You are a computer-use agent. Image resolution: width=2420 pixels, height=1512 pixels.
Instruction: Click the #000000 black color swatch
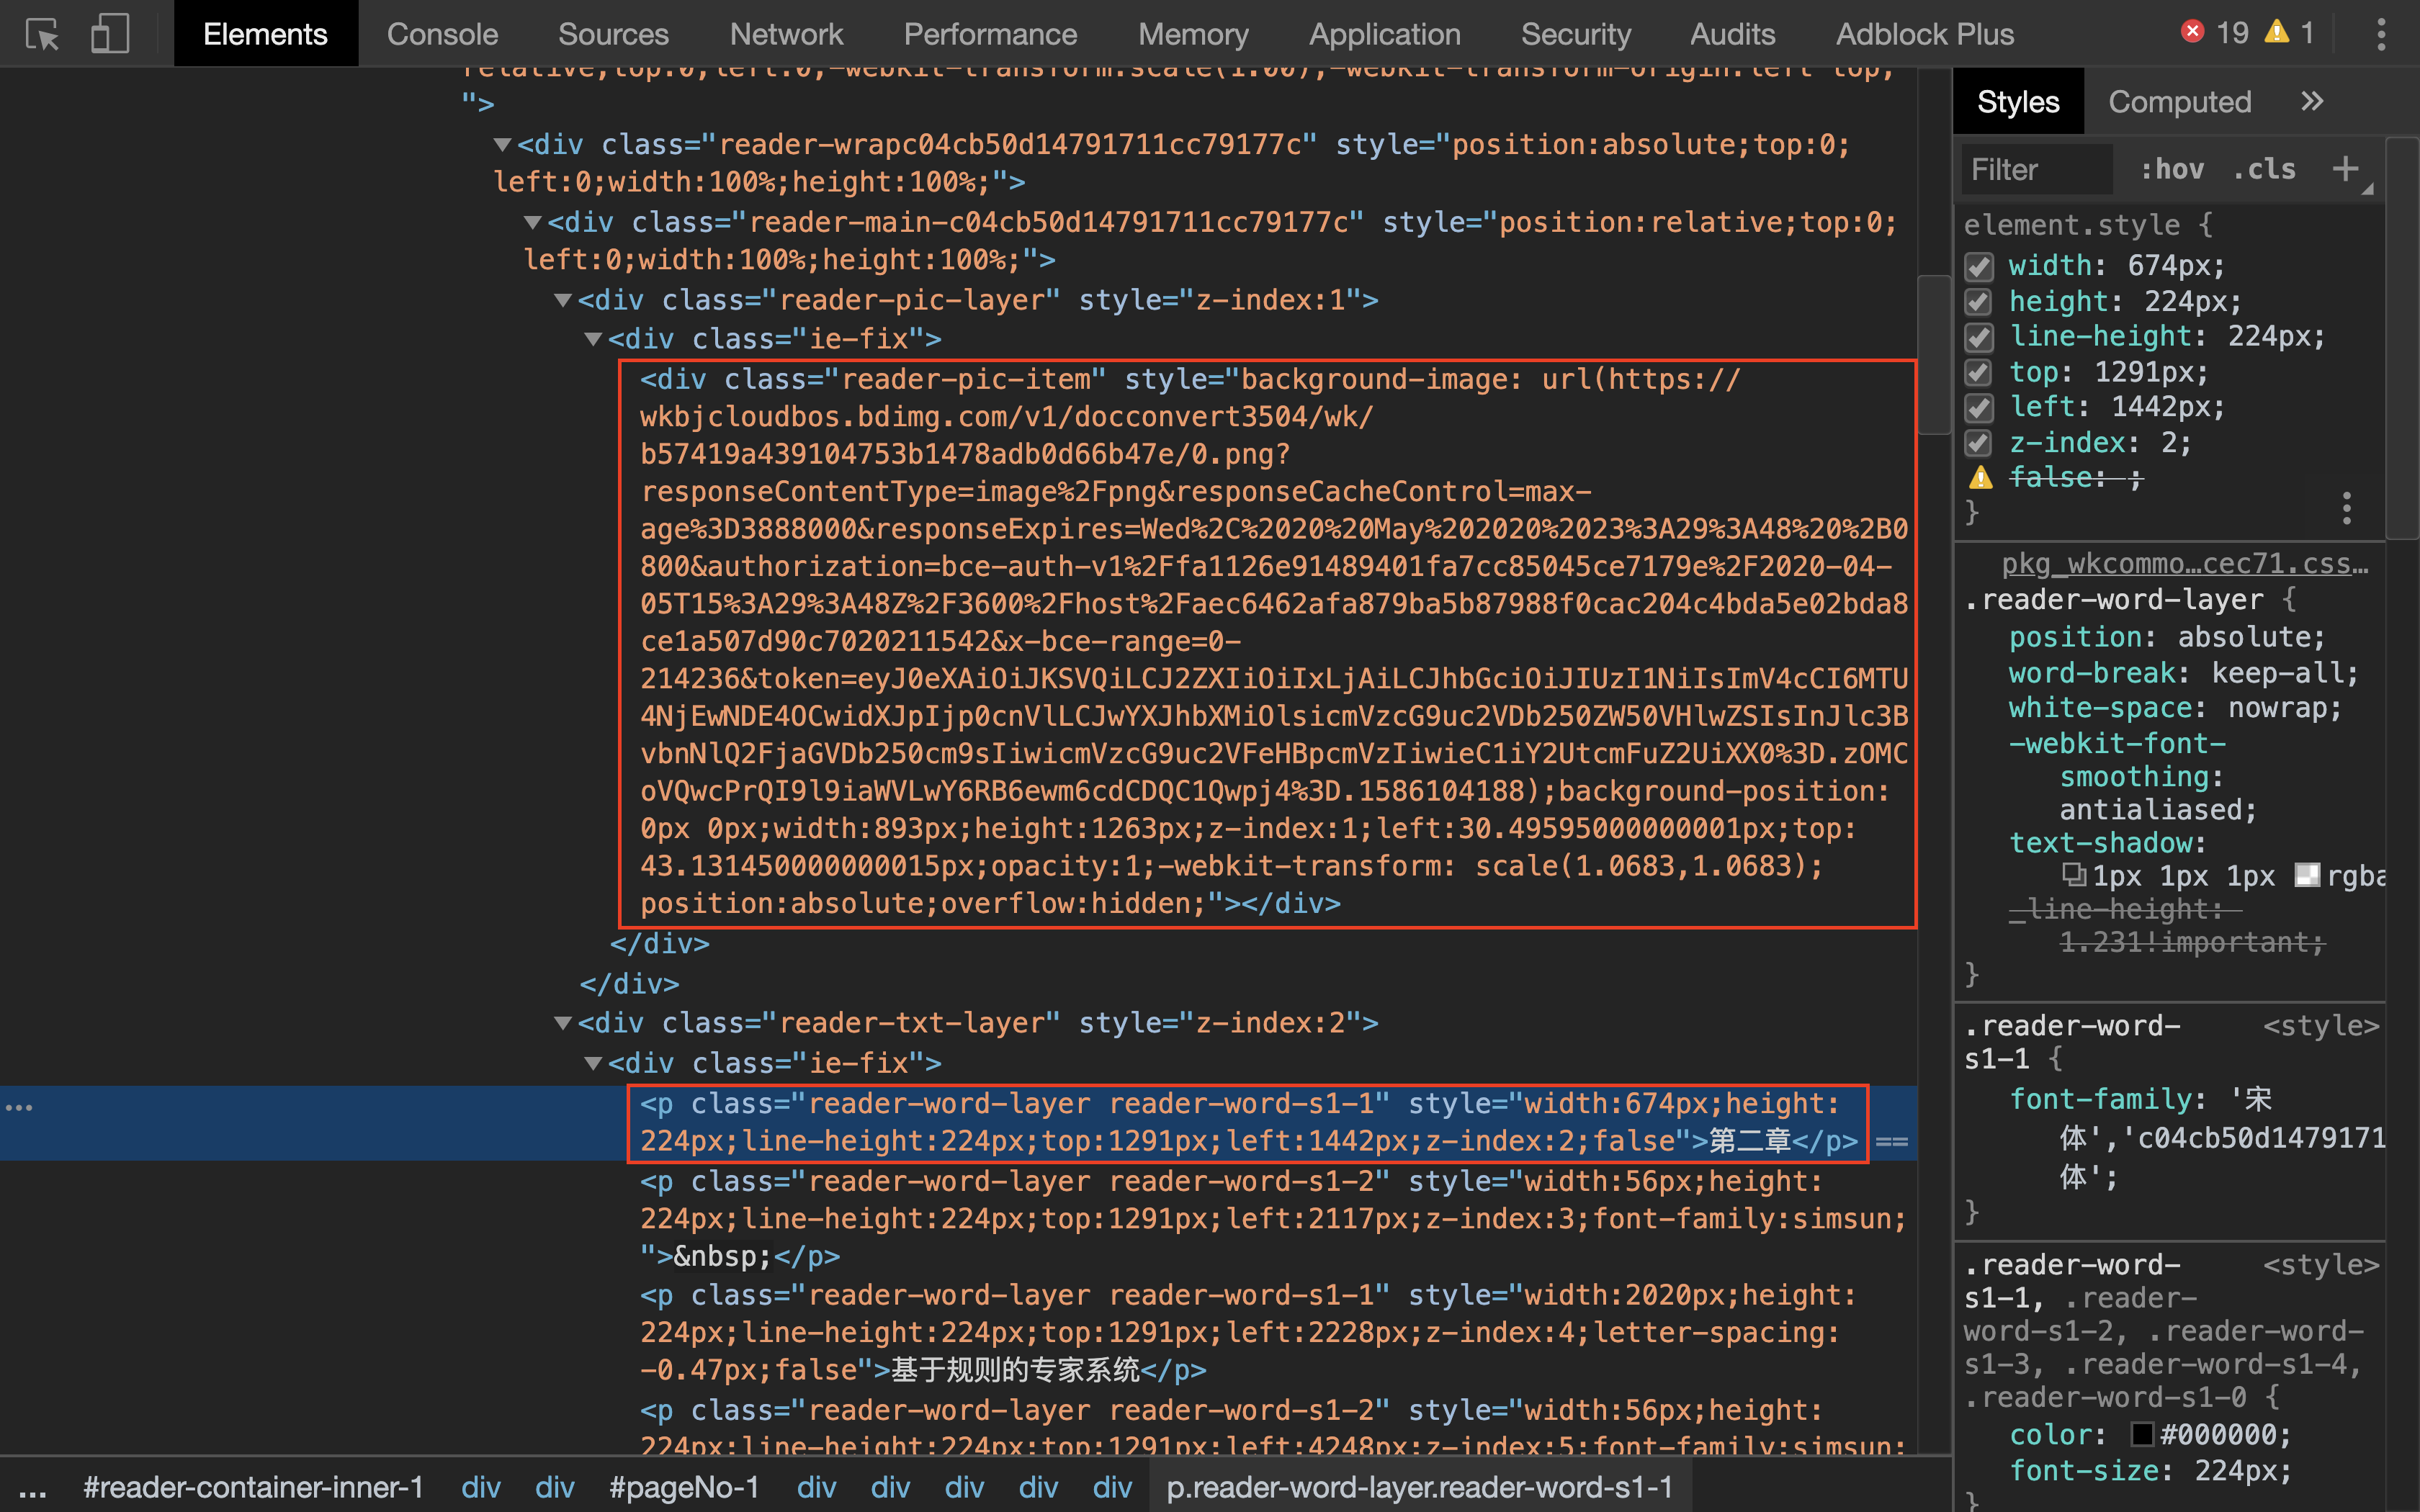[2142, 1435]
